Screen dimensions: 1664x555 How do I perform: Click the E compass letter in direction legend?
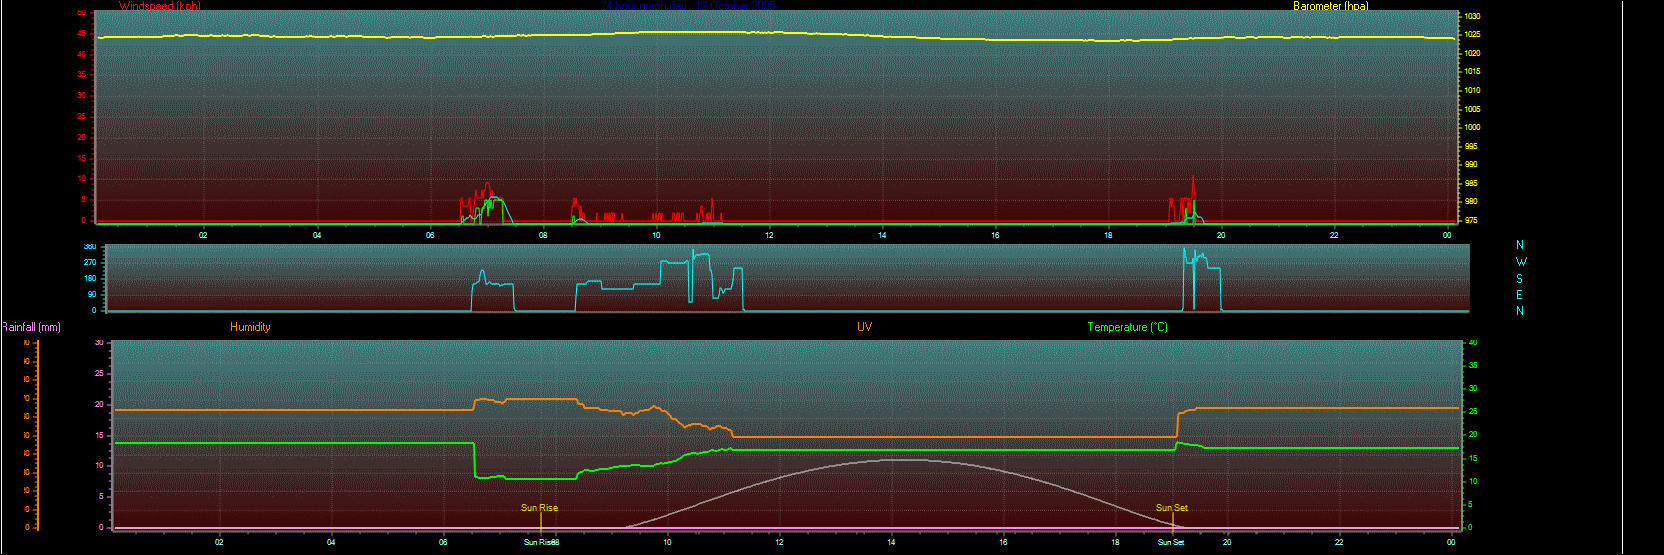(1520, 295)
